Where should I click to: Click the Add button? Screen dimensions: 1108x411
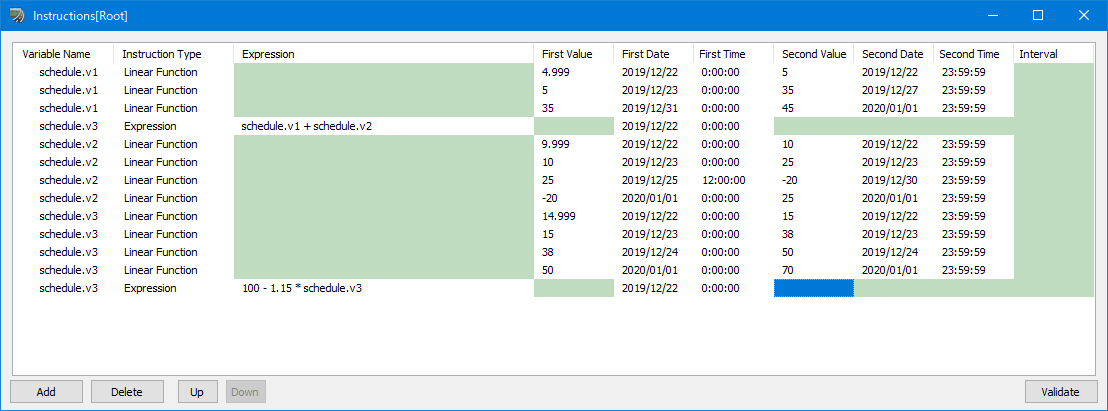[47, 392]
